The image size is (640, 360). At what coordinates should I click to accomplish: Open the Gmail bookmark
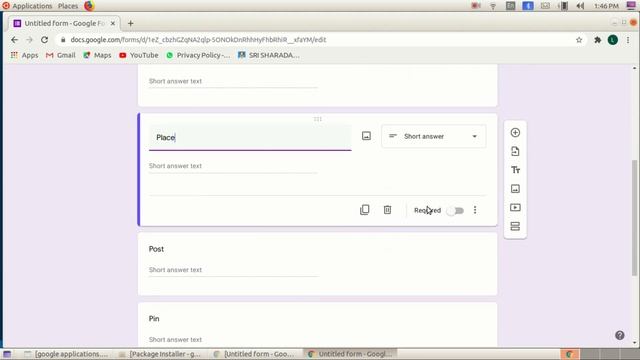click(60, 55)
